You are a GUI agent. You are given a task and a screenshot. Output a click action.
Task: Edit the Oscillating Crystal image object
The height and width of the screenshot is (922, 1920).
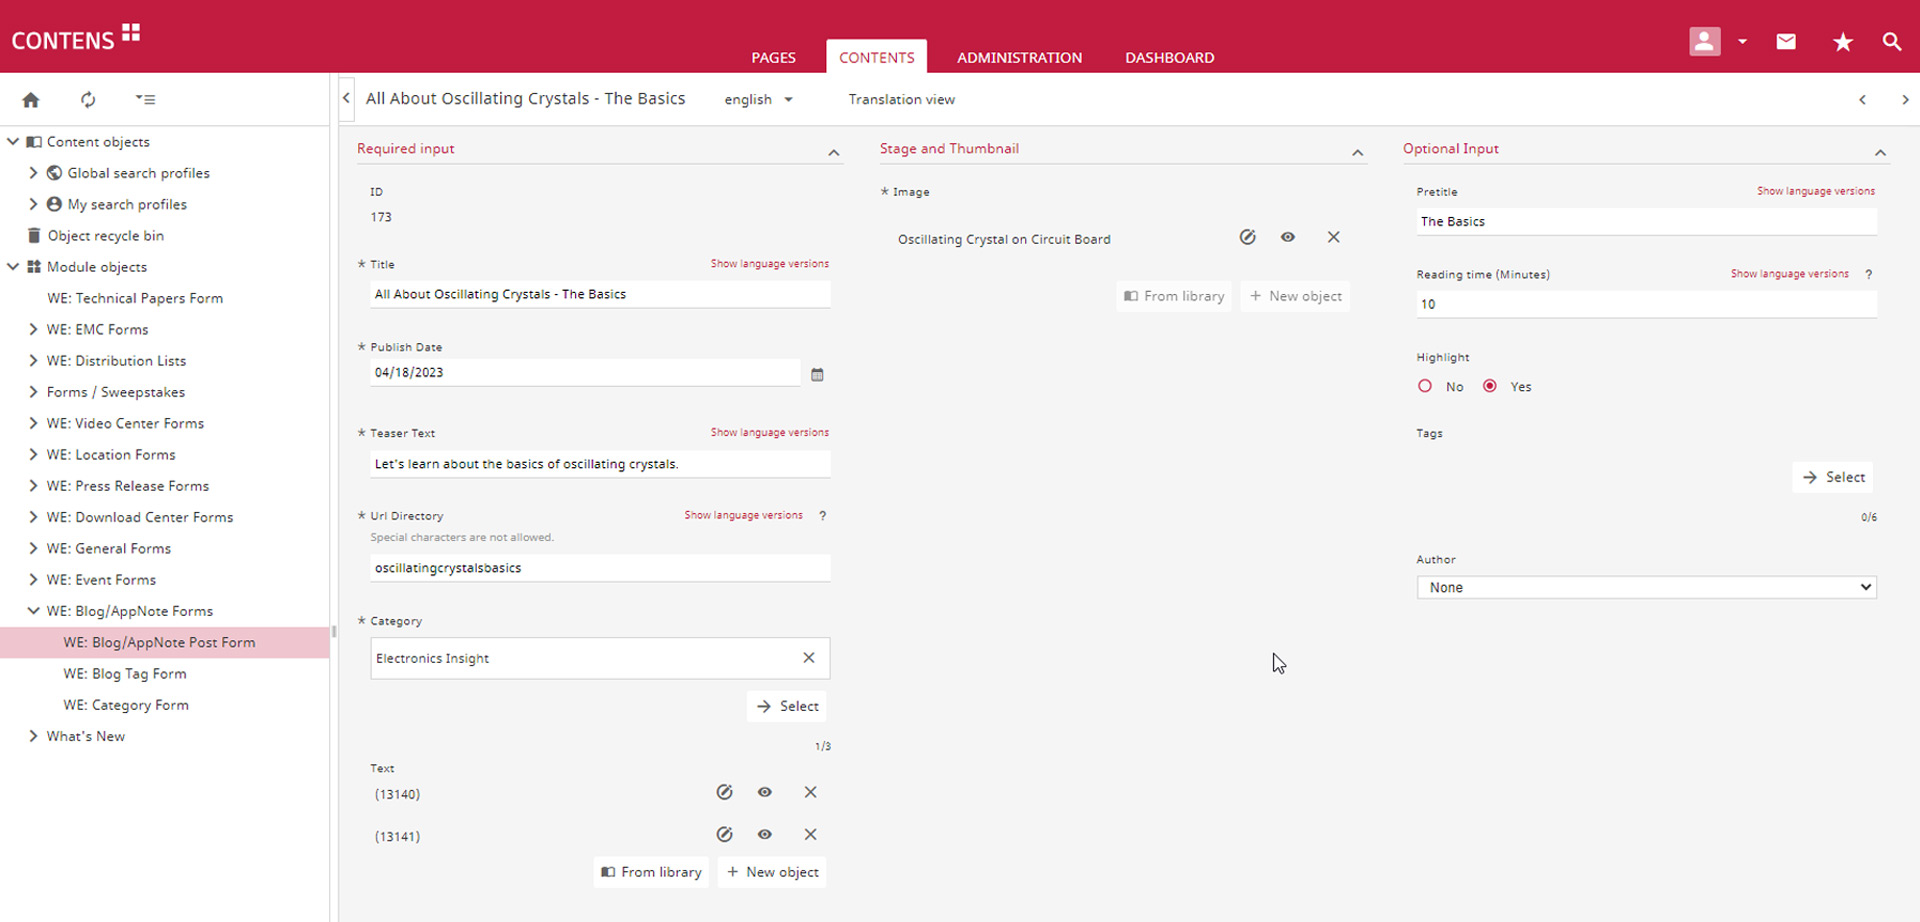1247,238
